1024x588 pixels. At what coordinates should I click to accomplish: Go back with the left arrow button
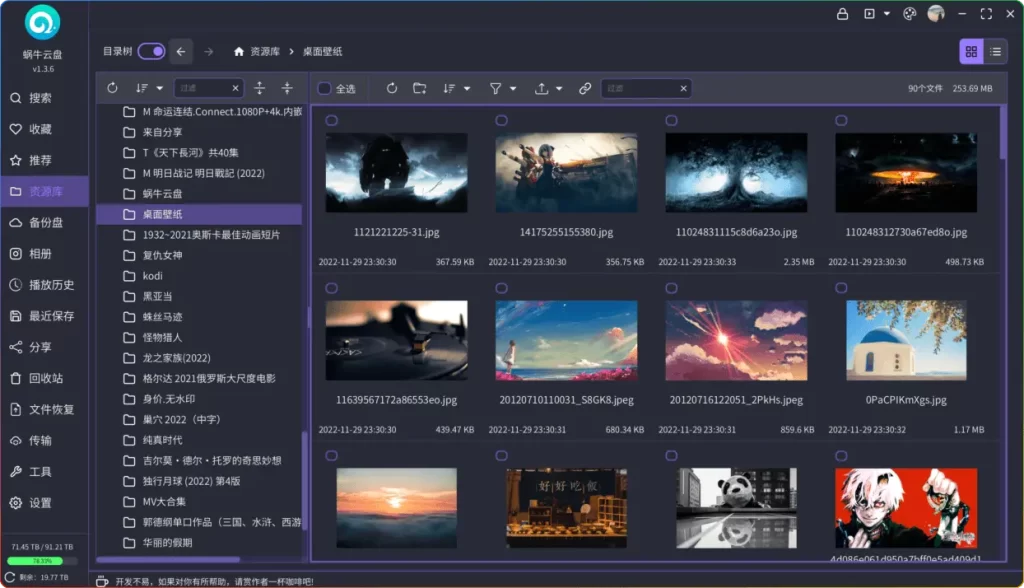(181, 52)
